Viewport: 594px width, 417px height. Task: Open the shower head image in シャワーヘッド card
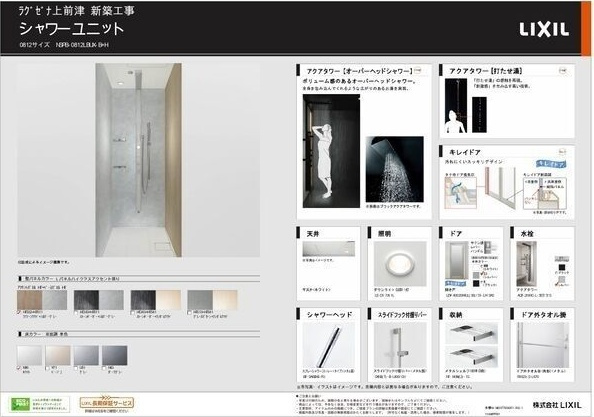[328, 345]
